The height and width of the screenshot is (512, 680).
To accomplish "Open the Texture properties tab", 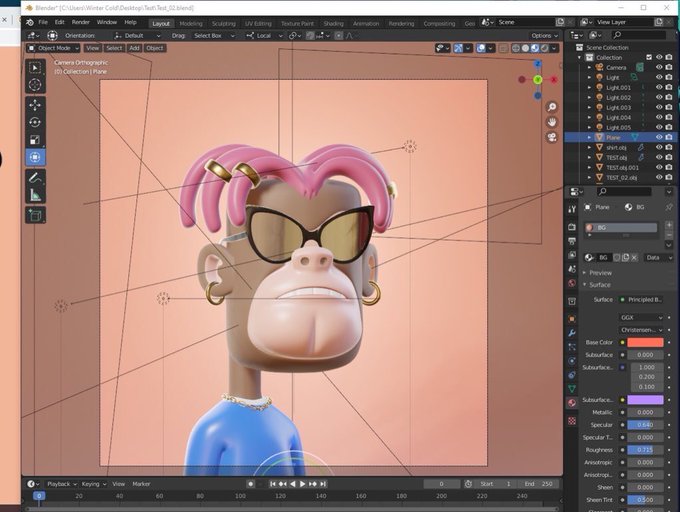I will 572,421.
